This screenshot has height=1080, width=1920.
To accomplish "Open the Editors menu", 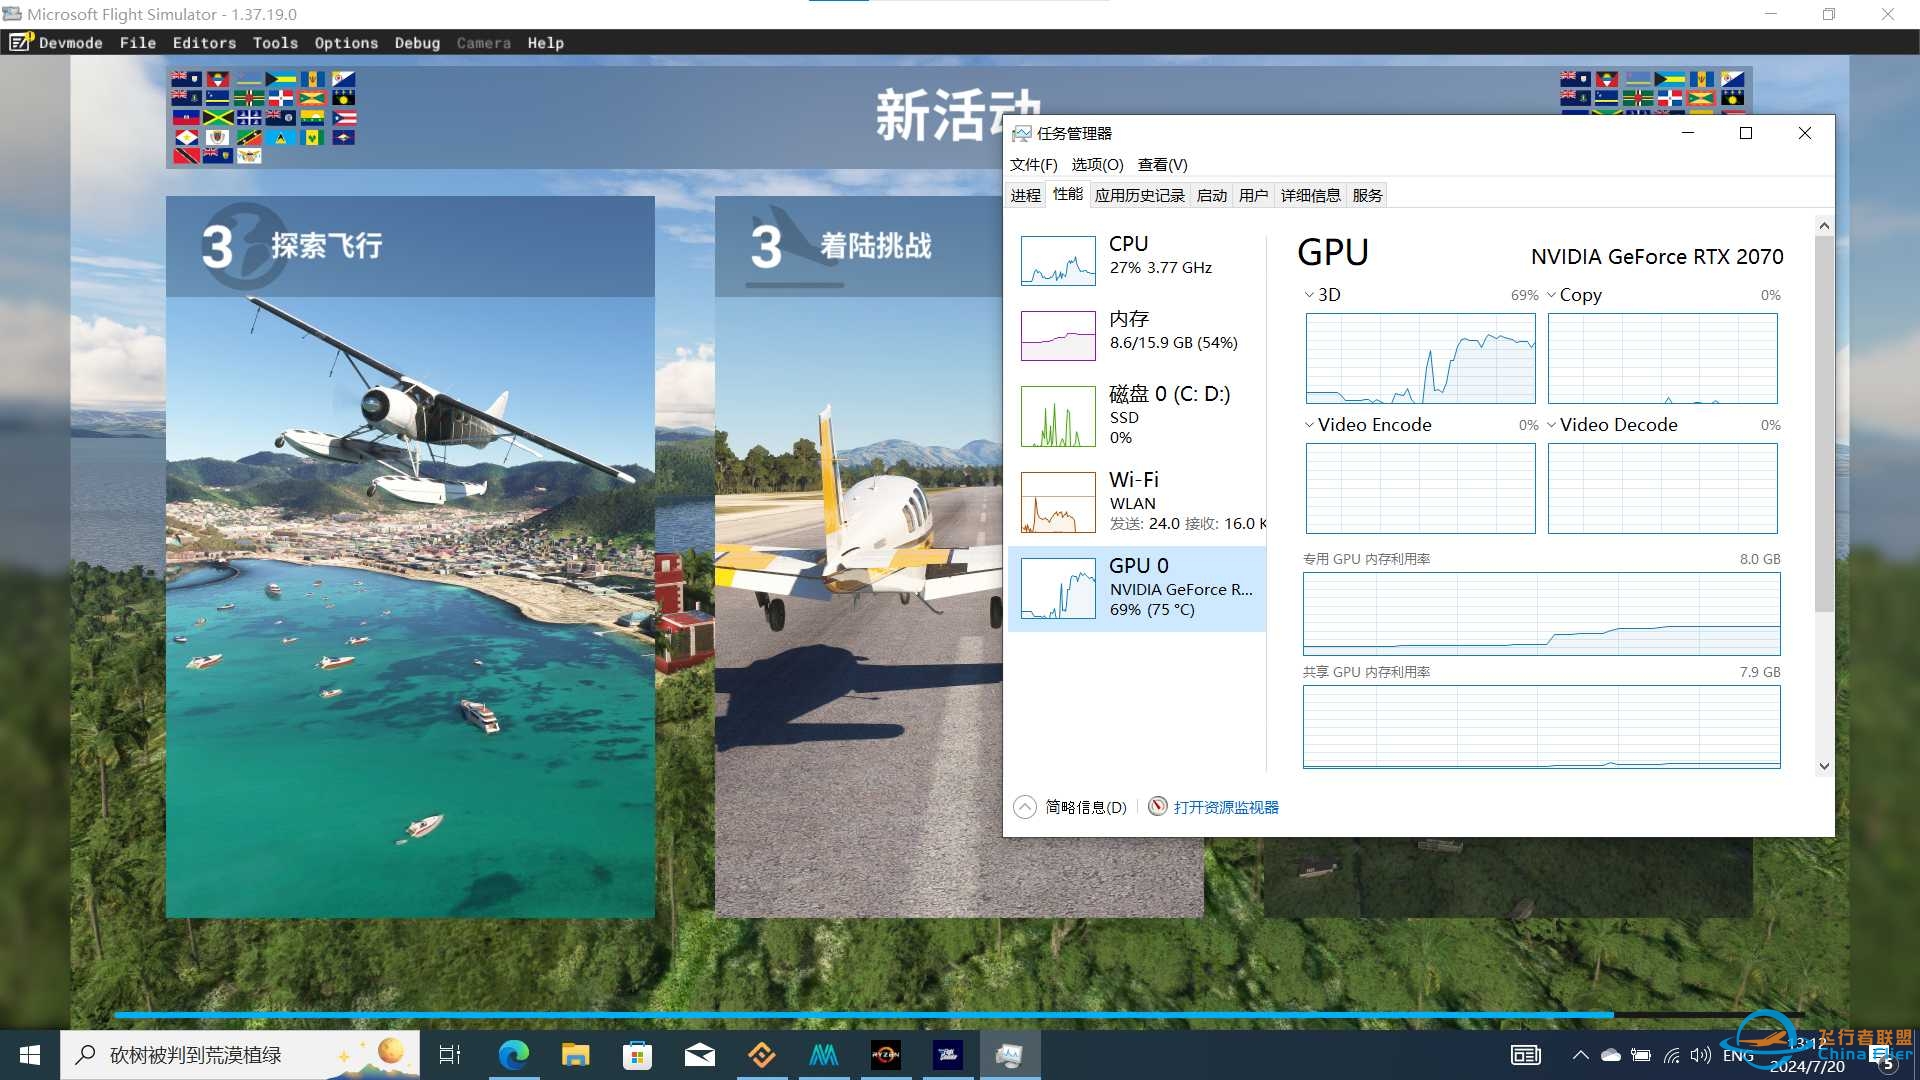I will (x=204, y=43).
